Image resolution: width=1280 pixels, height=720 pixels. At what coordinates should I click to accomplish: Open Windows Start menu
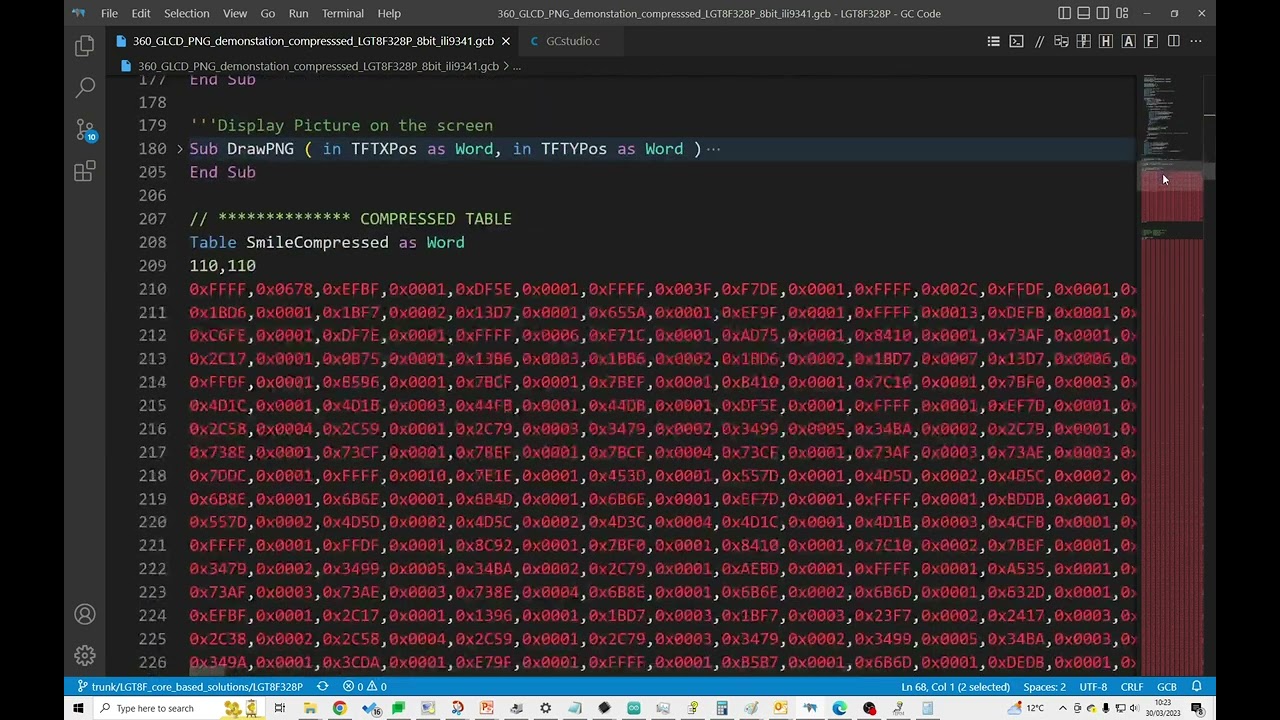(77, 708)
